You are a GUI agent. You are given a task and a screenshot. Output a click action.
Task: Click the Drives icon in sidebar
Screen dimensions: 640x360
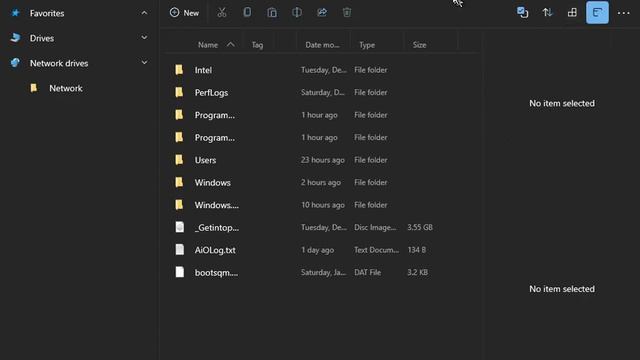click(x=16, y=38)
